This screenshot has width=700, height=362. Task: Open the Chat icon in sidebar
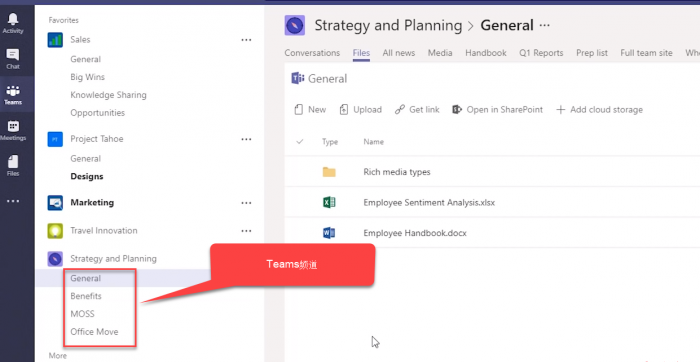[13, 55]
